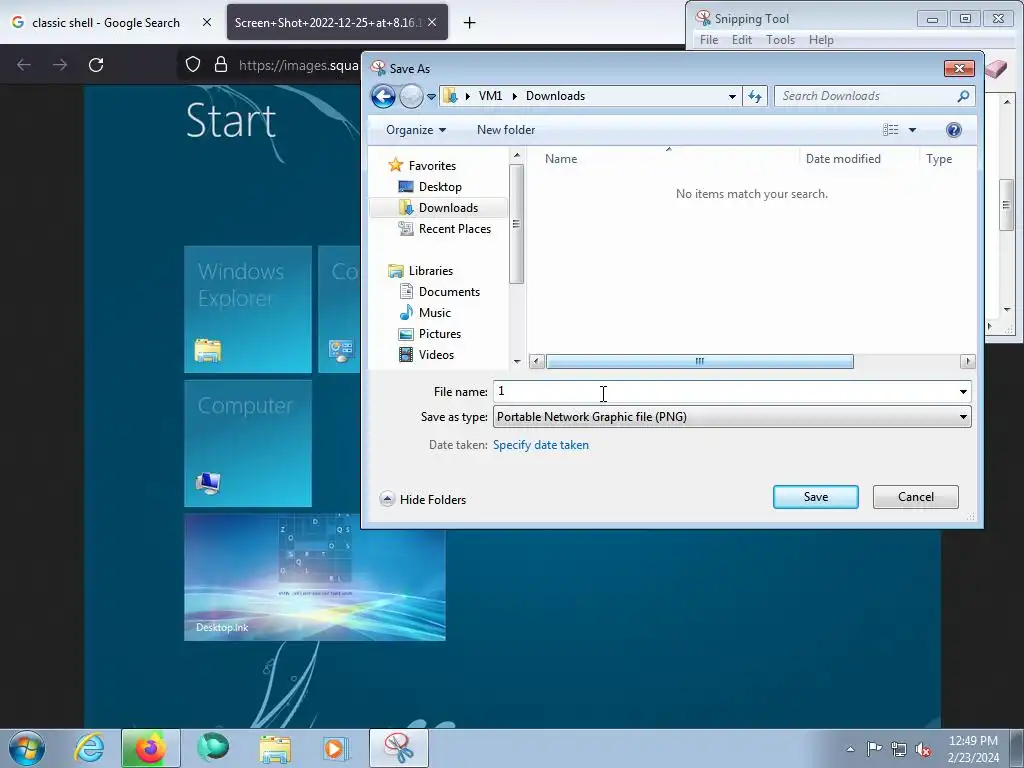The image size is (1024, 768).
Task: Click the Back arrow in Save As dialog
Action: (383, 97)
